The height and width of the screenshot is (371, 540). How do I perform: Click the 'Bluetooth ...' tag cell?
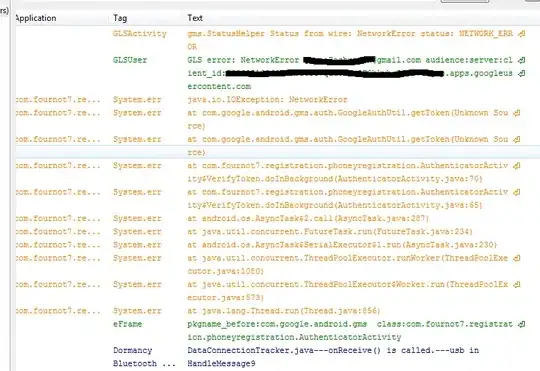[144, 364]
